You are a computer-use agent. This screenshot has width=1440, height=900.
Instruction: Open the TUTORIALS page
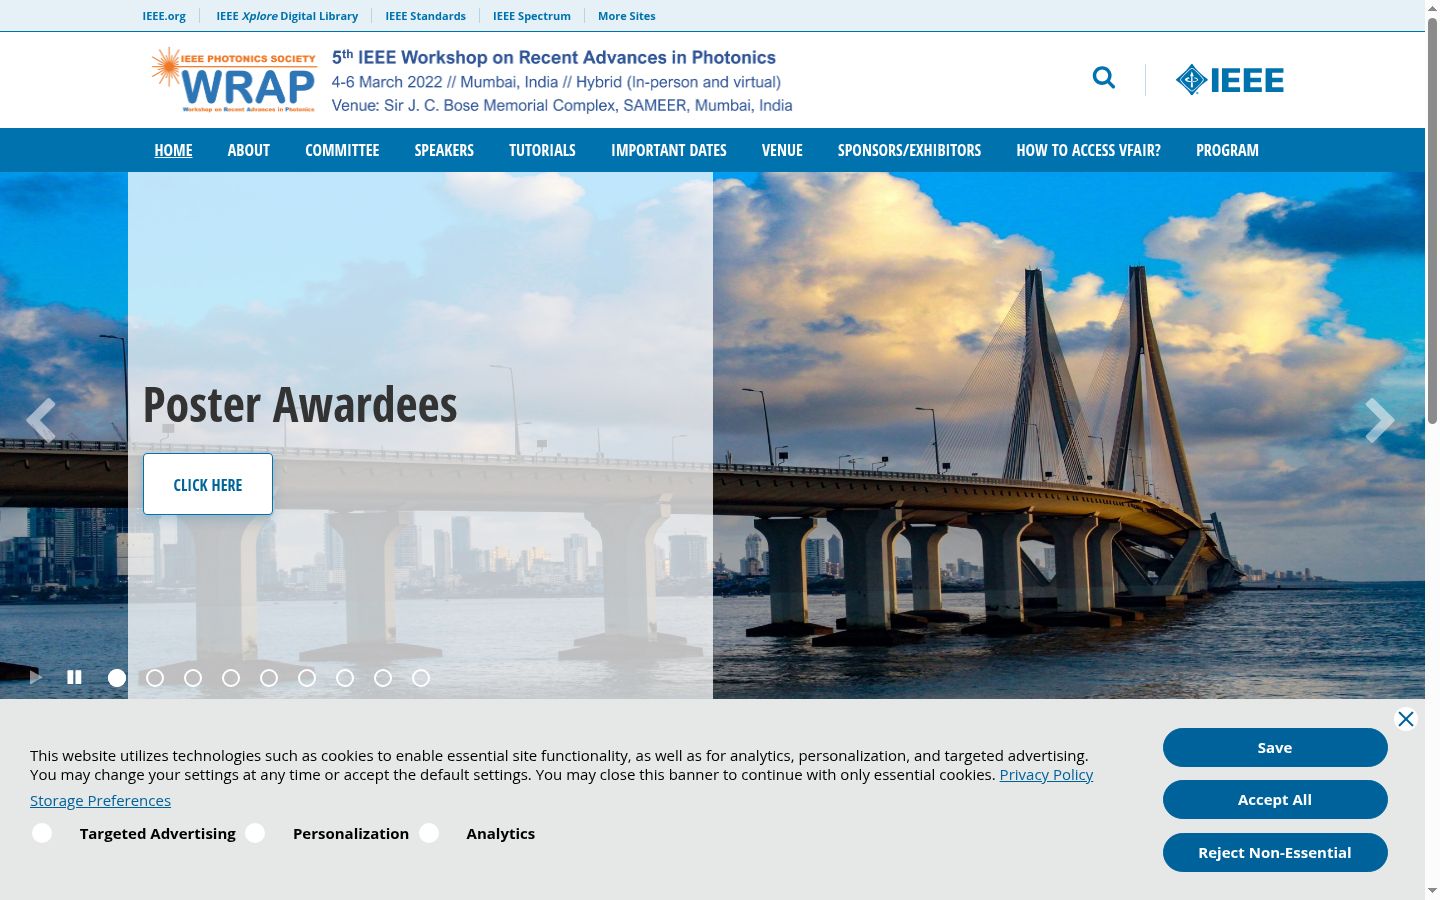pos(542,150)
